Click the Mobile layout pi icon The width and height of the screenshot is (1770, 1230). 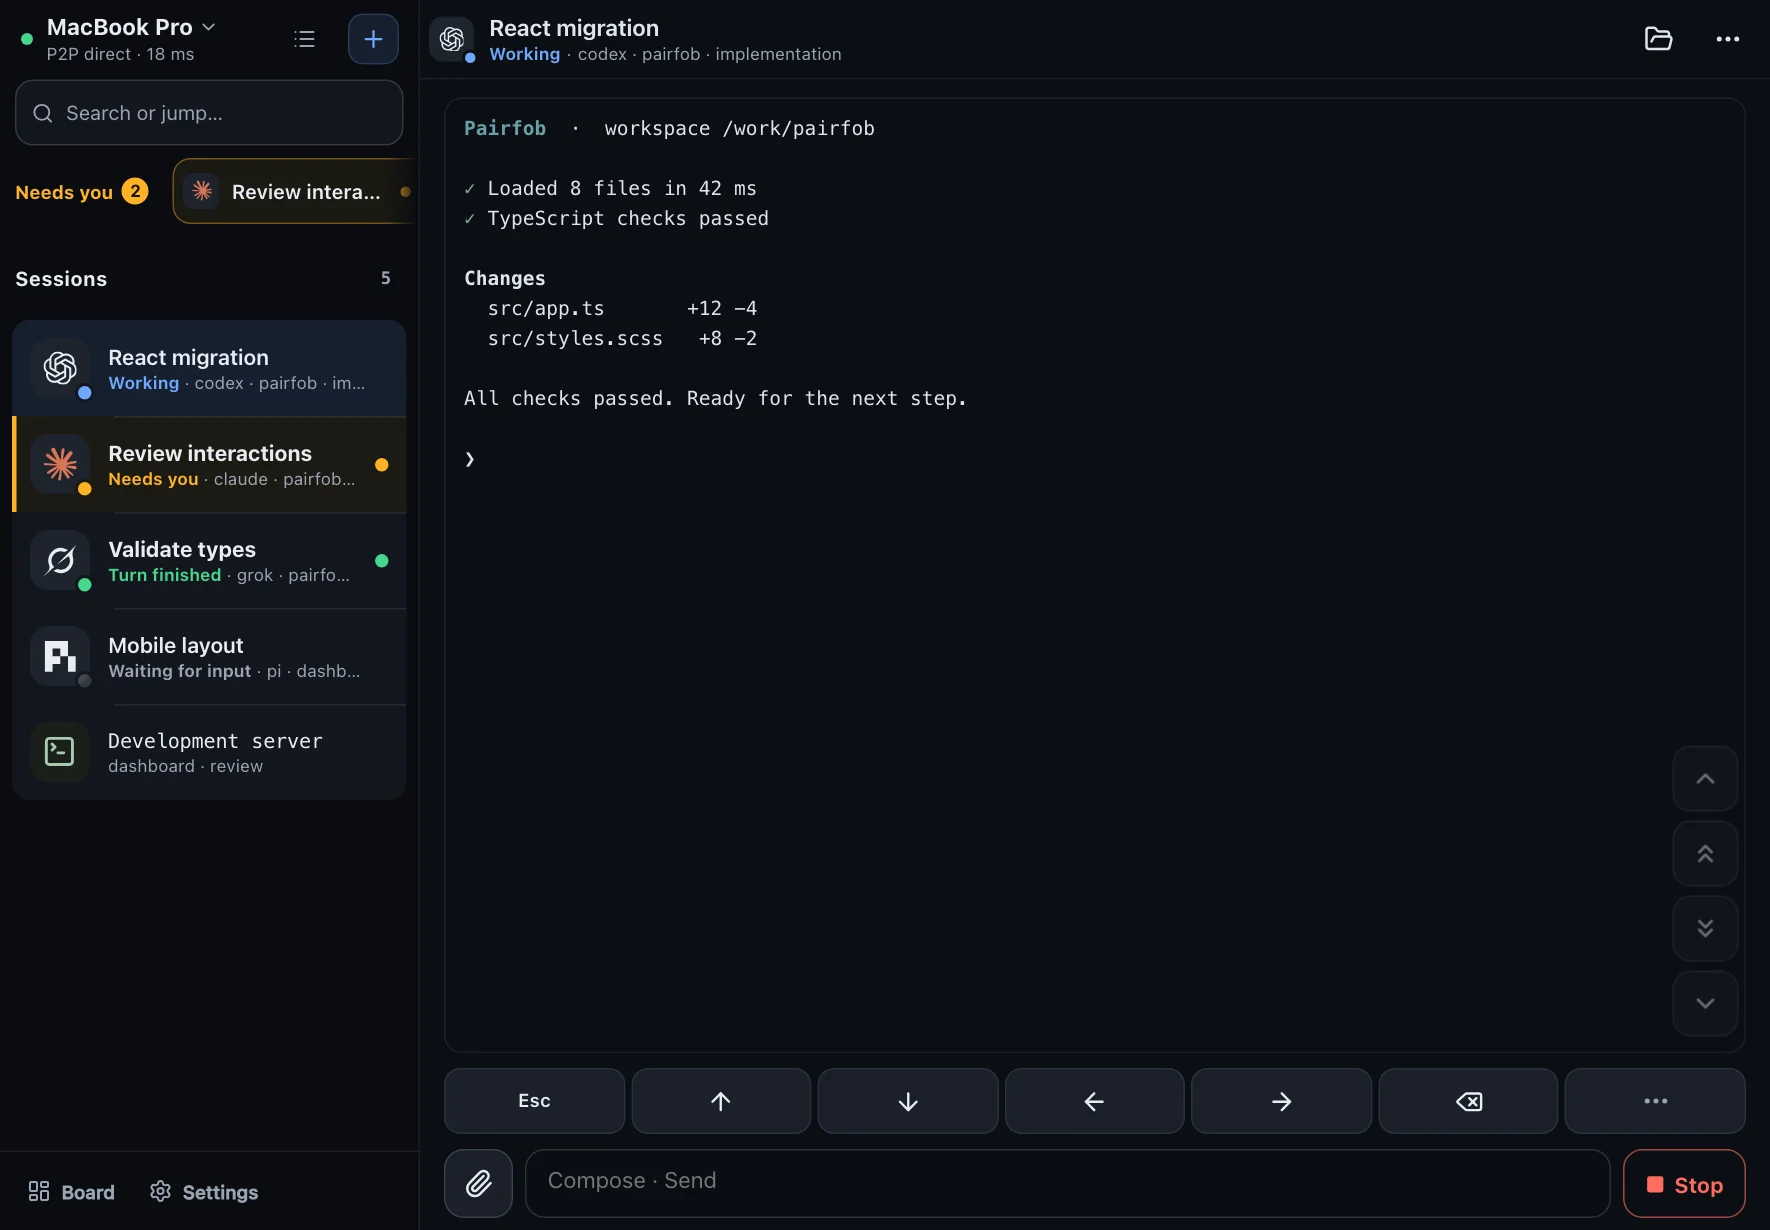[x=60, y=656]
